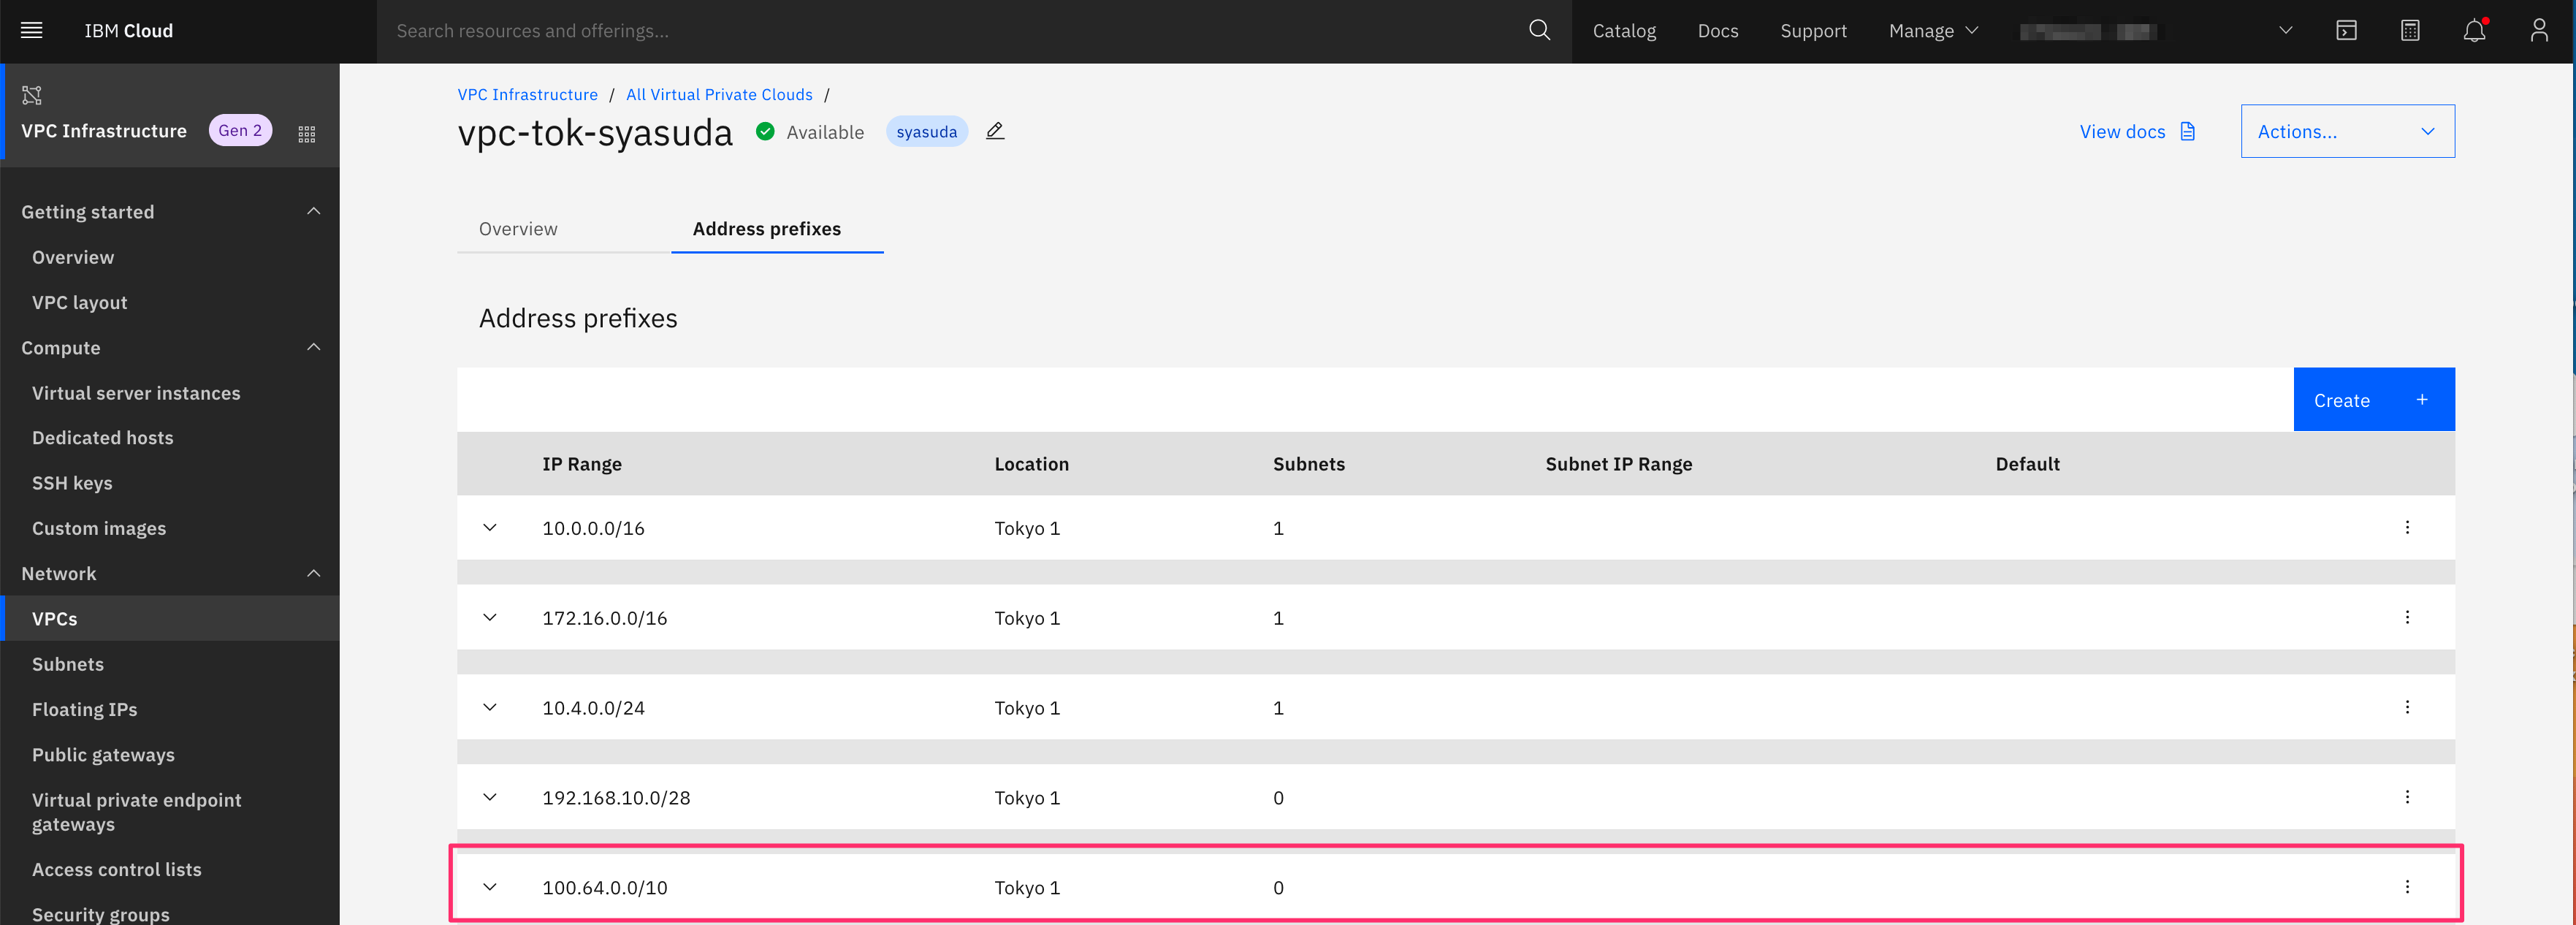
Task: Open overflow menu for 100.64.0.0/10 row
Action: pyautogui.click(x=2406, y=887)
